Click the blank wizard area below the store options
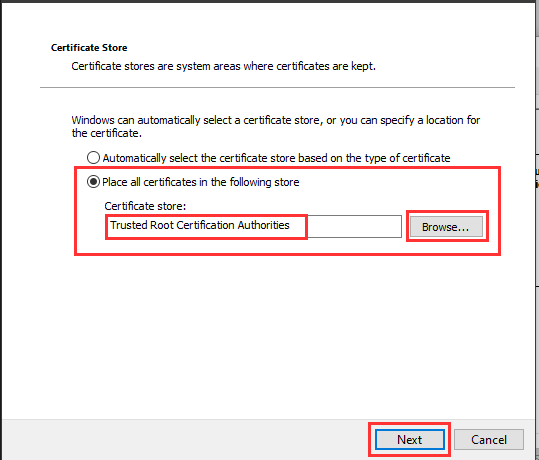 (268, 337)
